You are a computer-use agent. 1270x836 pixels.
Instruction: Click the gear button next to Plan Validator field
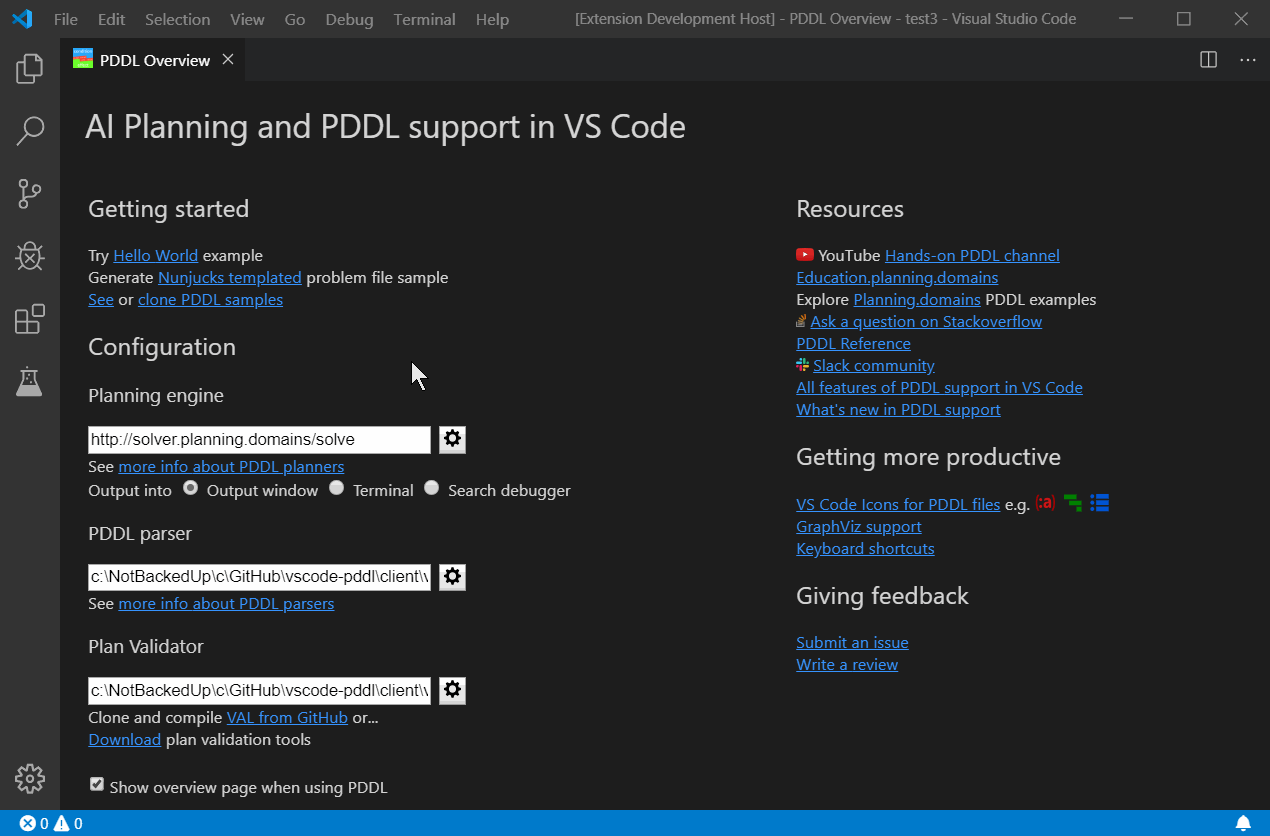(x=452, y=690)
